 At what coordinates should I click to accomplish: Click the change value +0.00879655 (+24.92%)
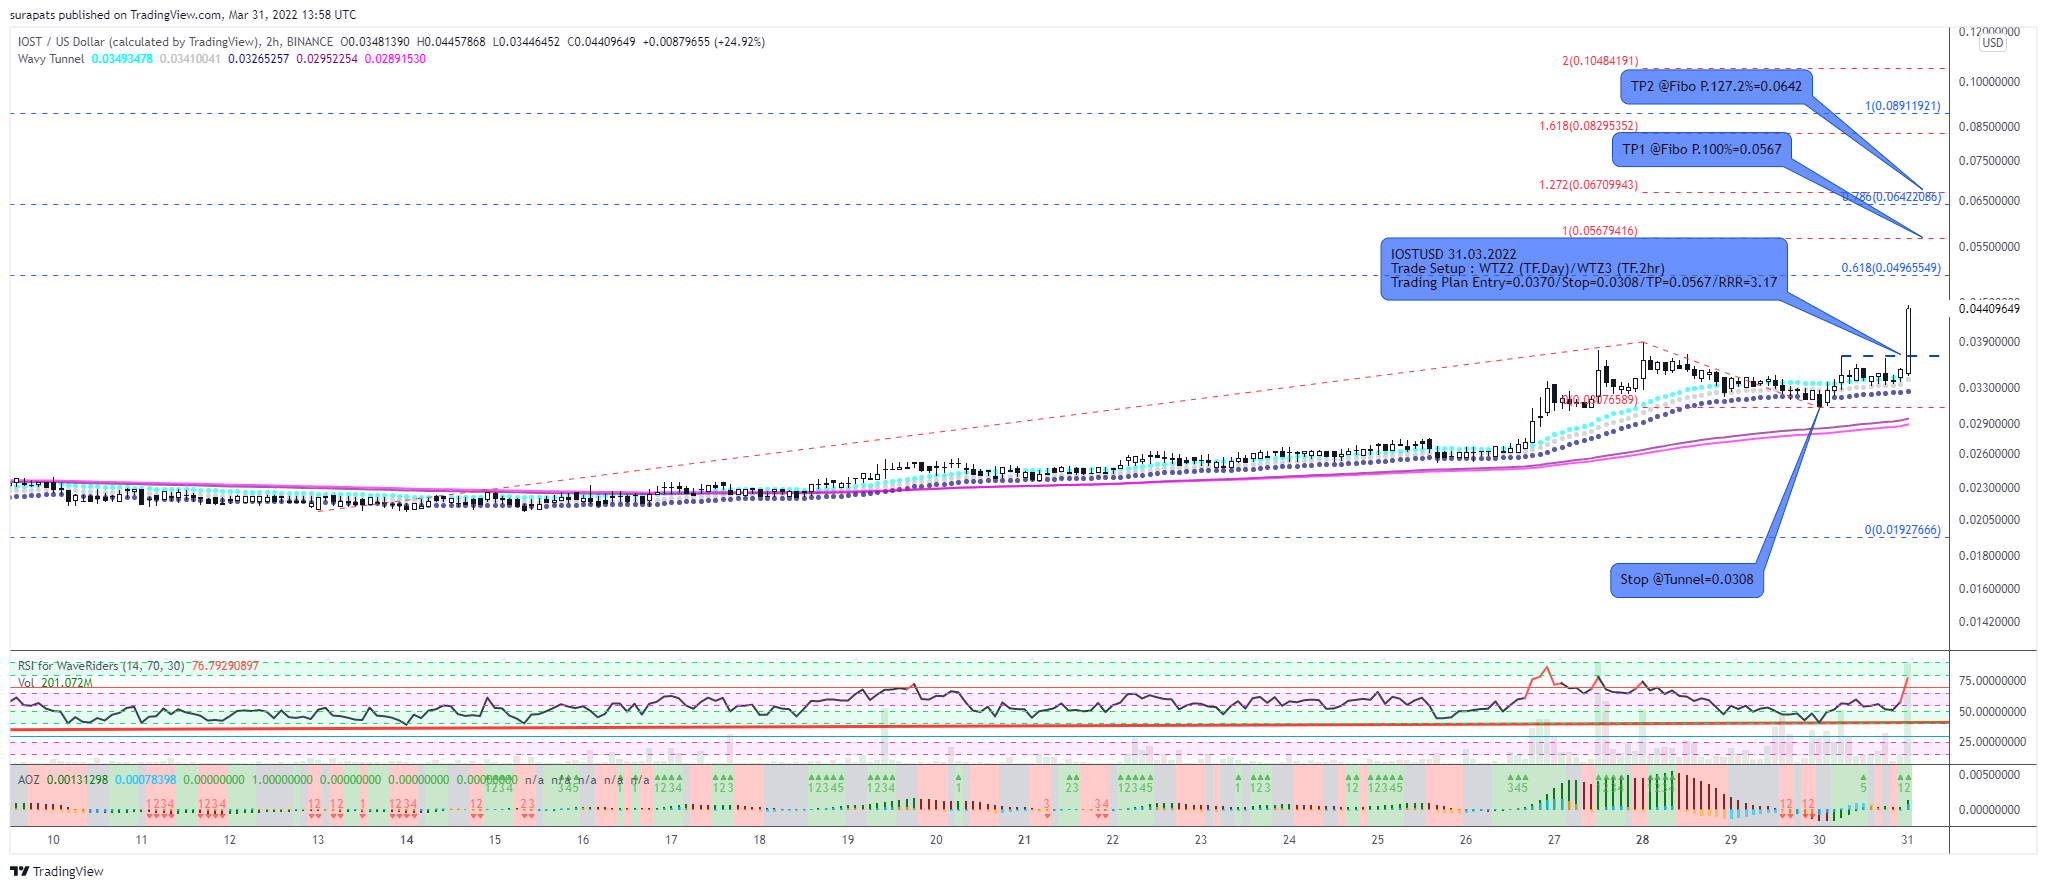704,42
